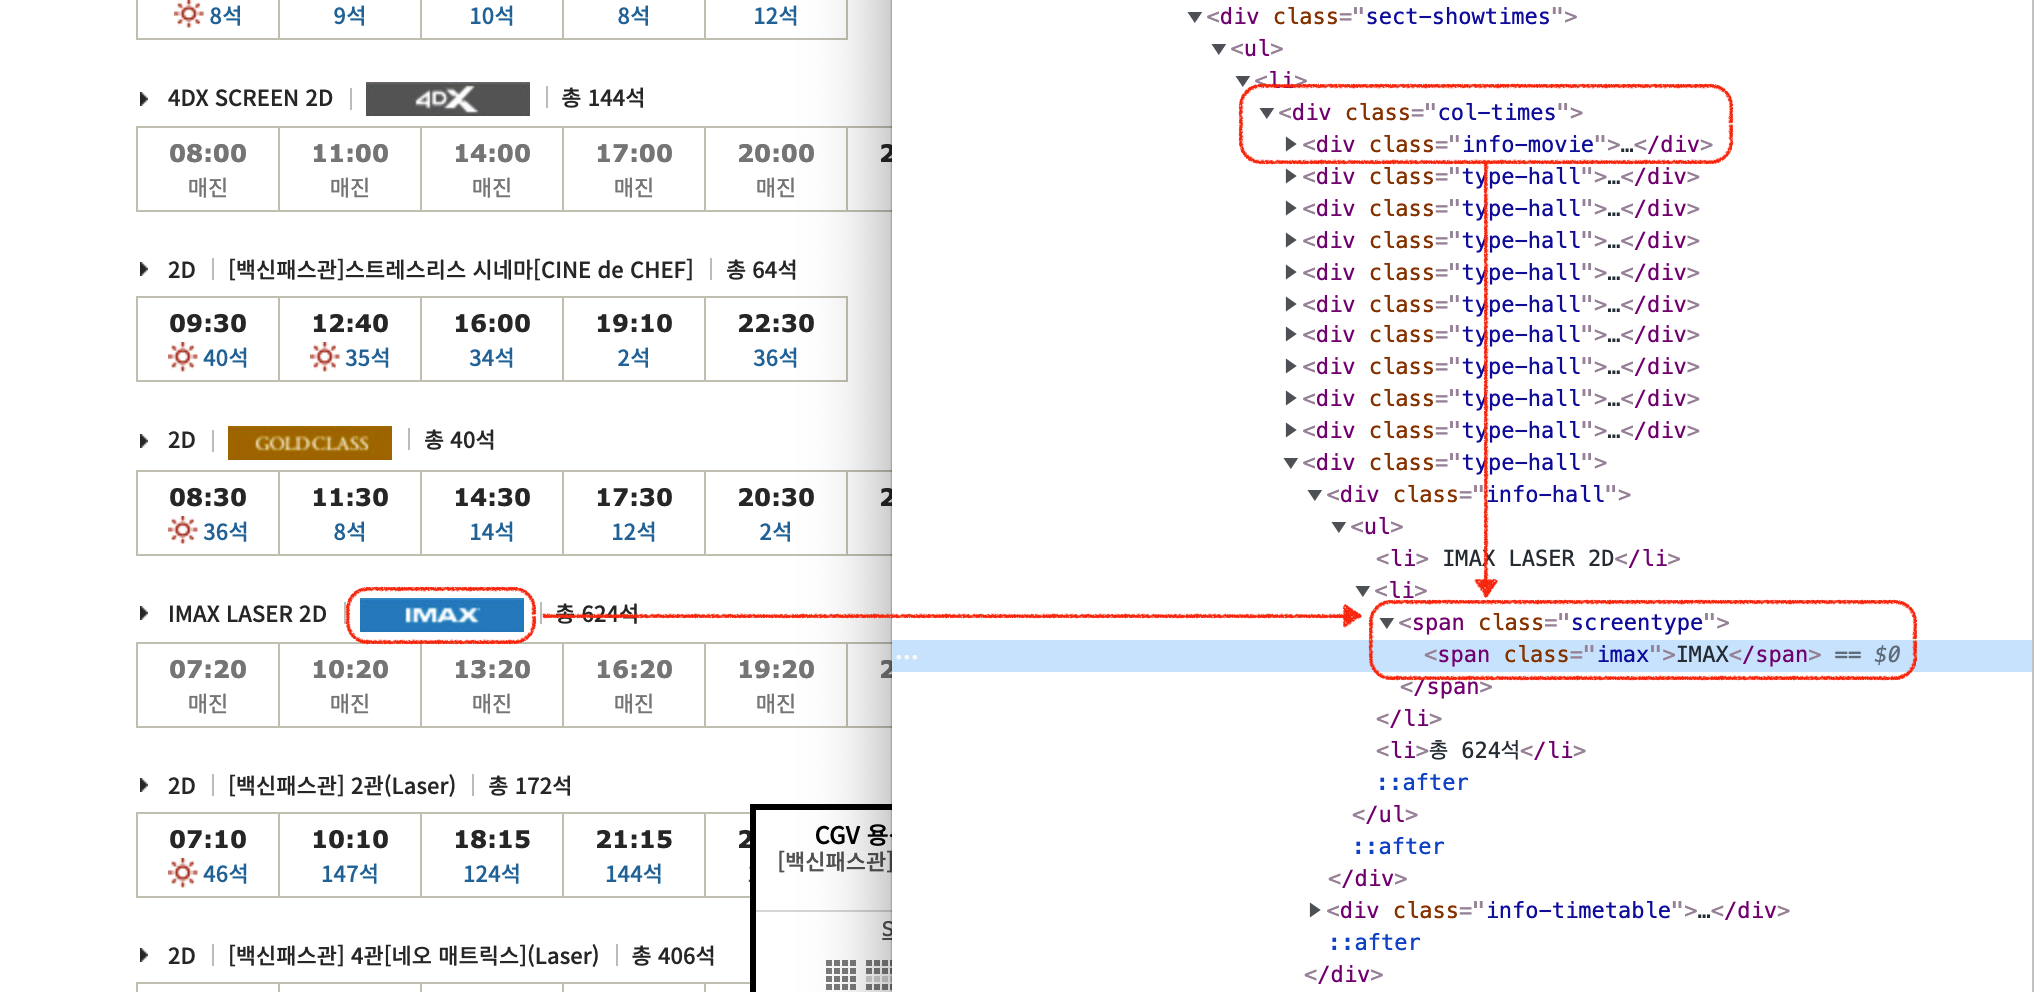
Task: Click the closing /span tag line
Action: (1446, 687)
